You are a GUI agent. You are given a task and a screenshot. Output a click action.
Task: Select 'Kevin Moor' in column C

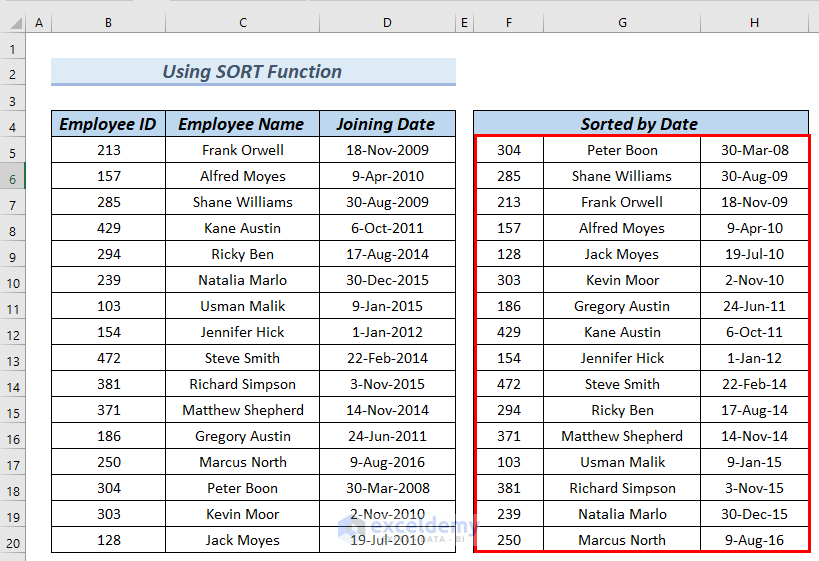tap(242, 514)
